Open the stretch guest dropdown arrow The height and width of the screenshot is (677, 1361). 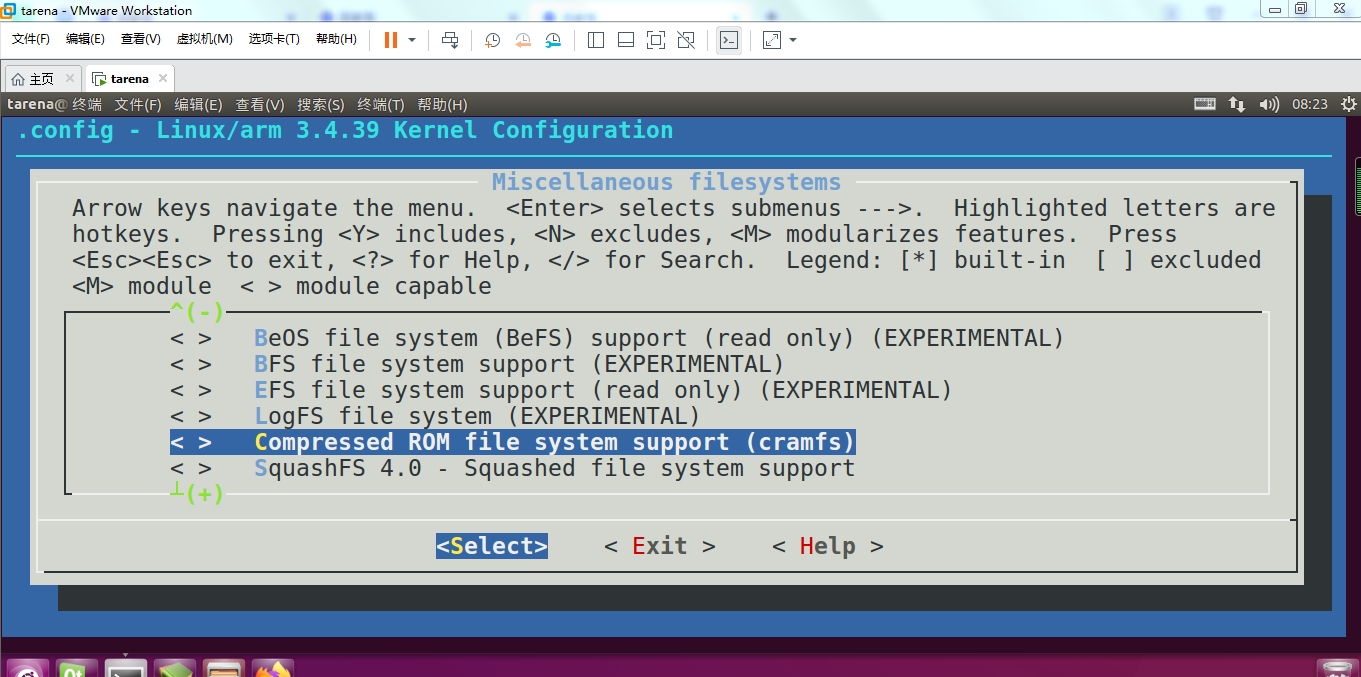coord(793,40)
